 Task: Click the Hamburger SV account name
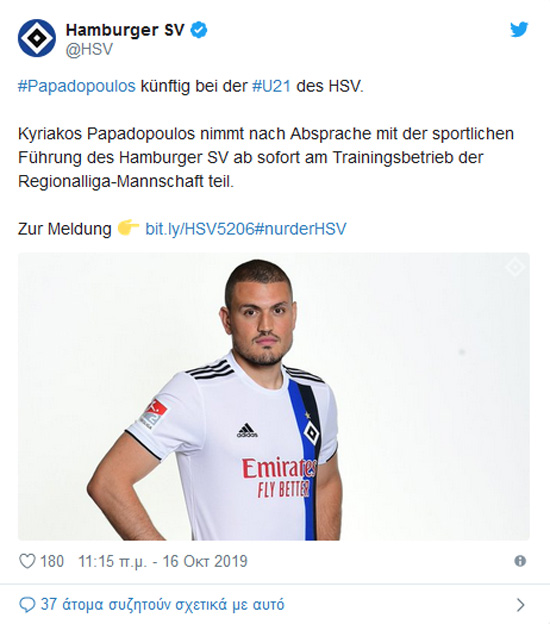pyautogui.click(x=125, y=30)
